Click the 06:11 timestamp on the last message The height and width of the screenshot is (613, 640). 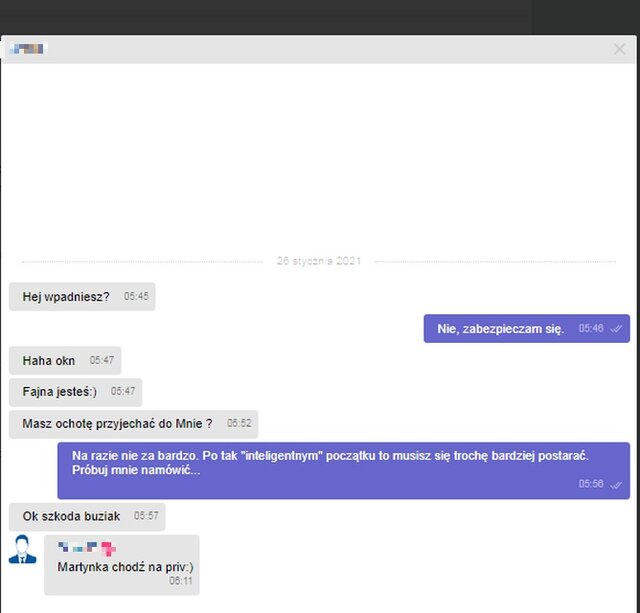(180, 581)
